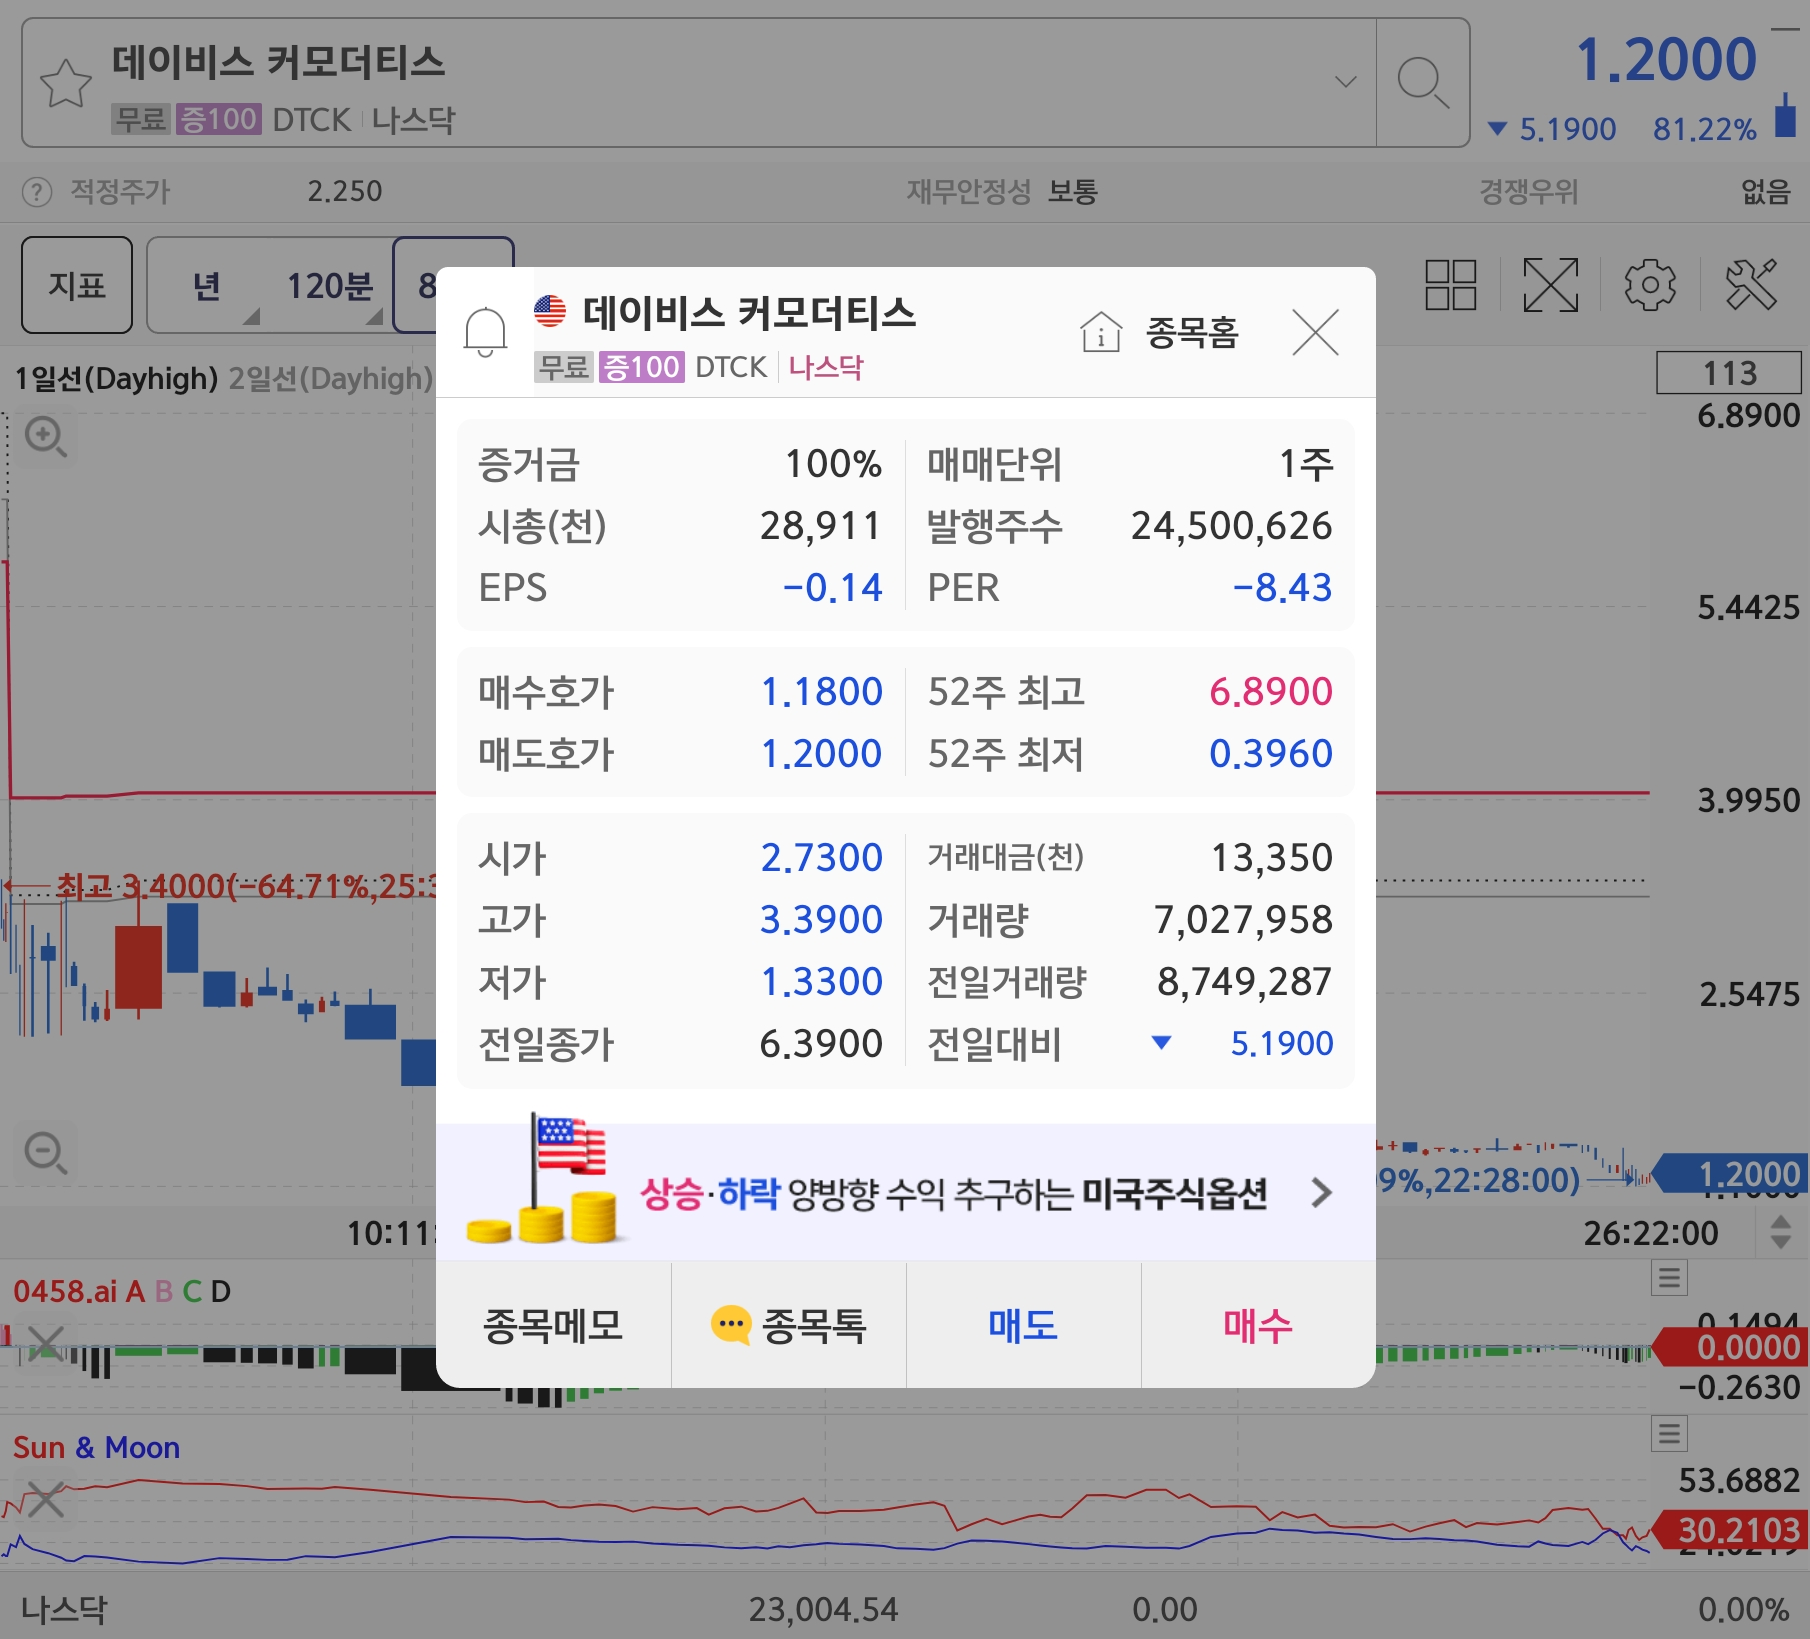This screenshot has width=1810, height=1639.
Task: Open the 0458.ai panel menu icon
Action: (1669, 1277)
